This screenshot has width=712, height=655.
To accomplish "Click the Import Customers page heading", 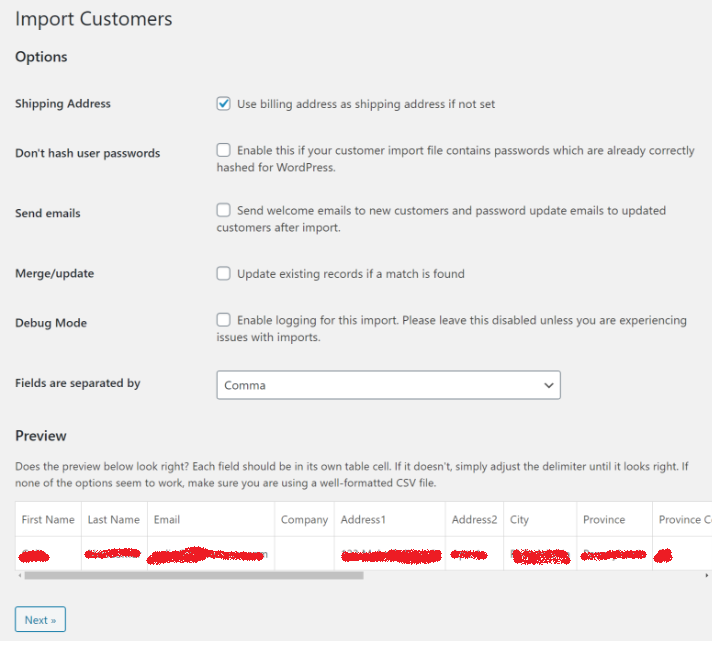I will pyautogui.click(x=94, y=19).
